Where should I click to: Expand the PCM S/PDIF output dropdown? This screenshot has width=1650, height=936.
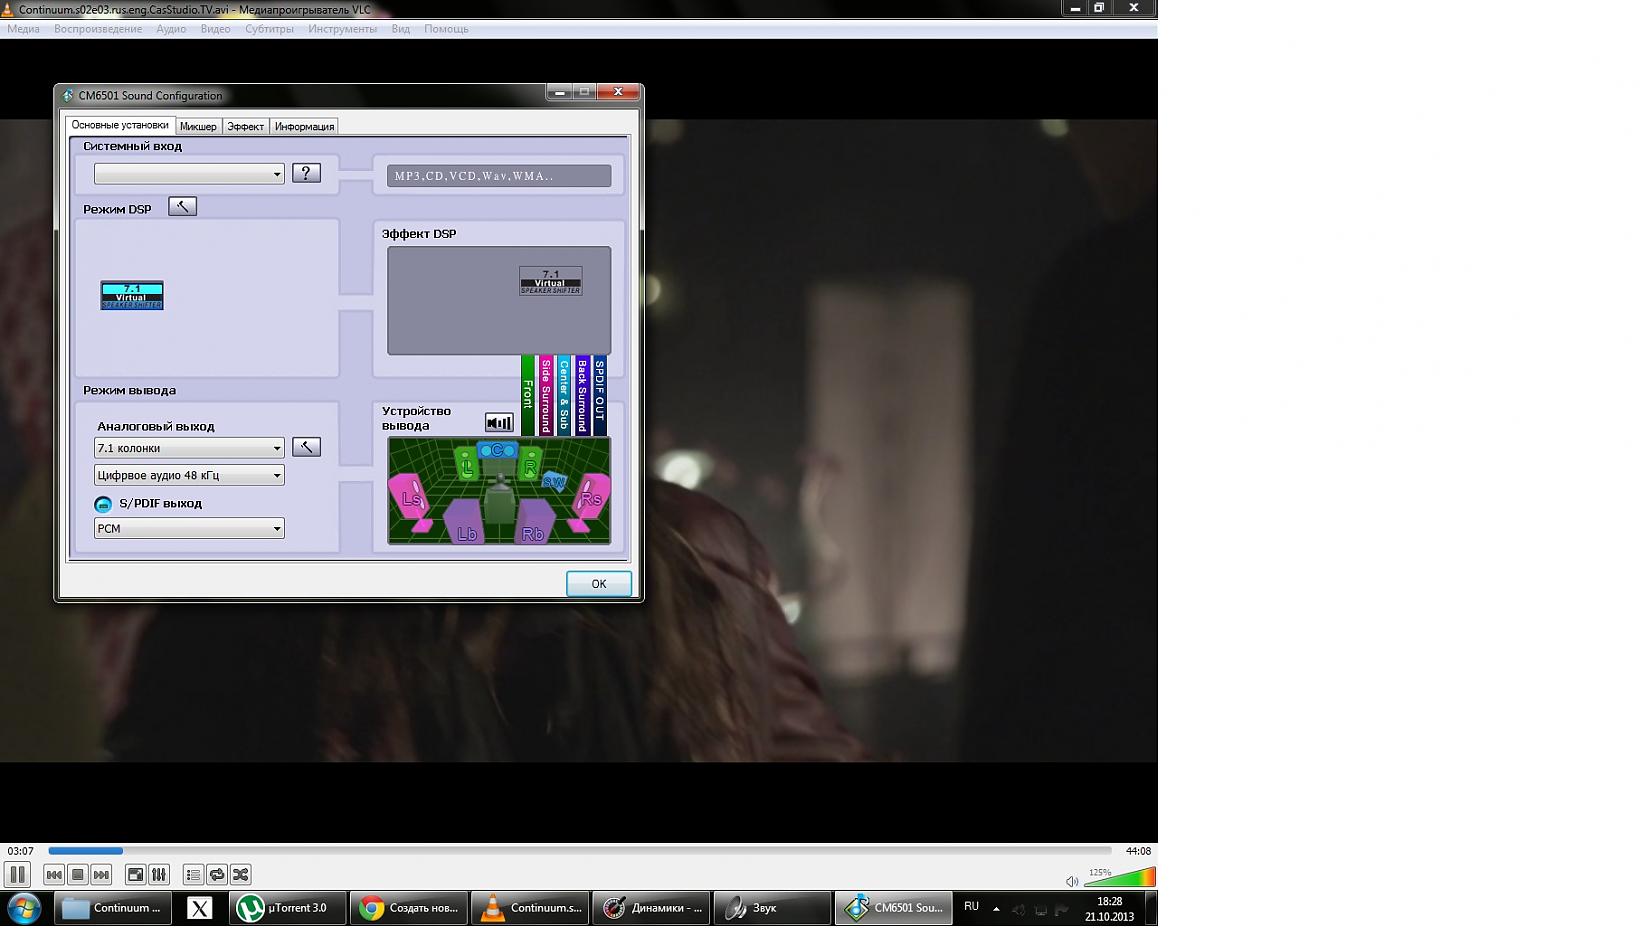(x=189, y=528)
